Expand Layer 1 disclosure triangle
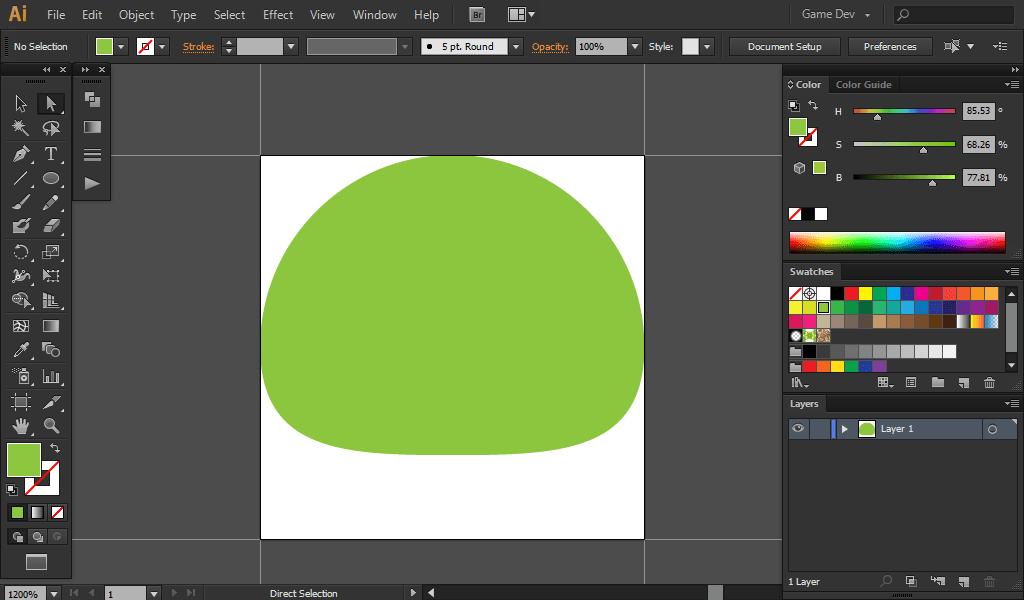 [x=845, y=429]
